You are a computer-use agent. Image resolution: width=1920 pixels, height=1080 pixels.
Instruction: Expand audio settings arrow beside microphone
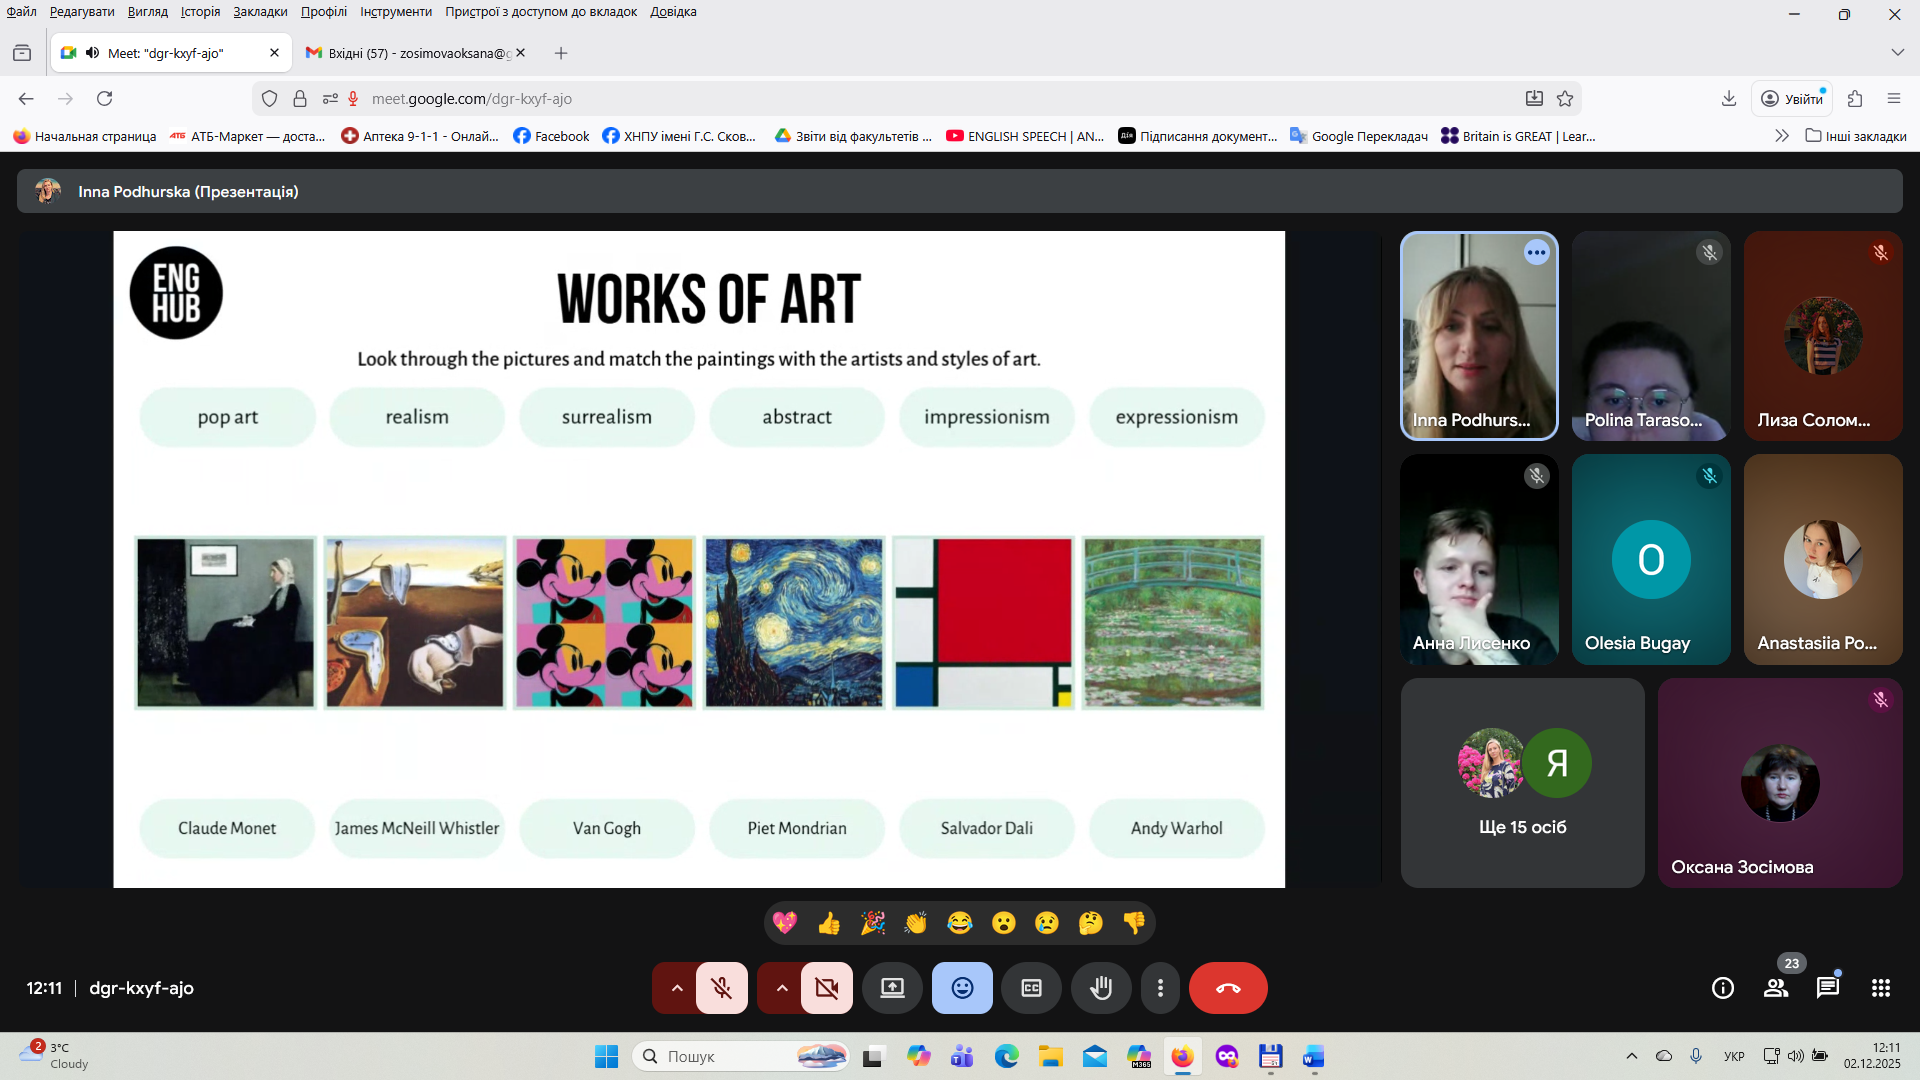(x=677, y=988)
